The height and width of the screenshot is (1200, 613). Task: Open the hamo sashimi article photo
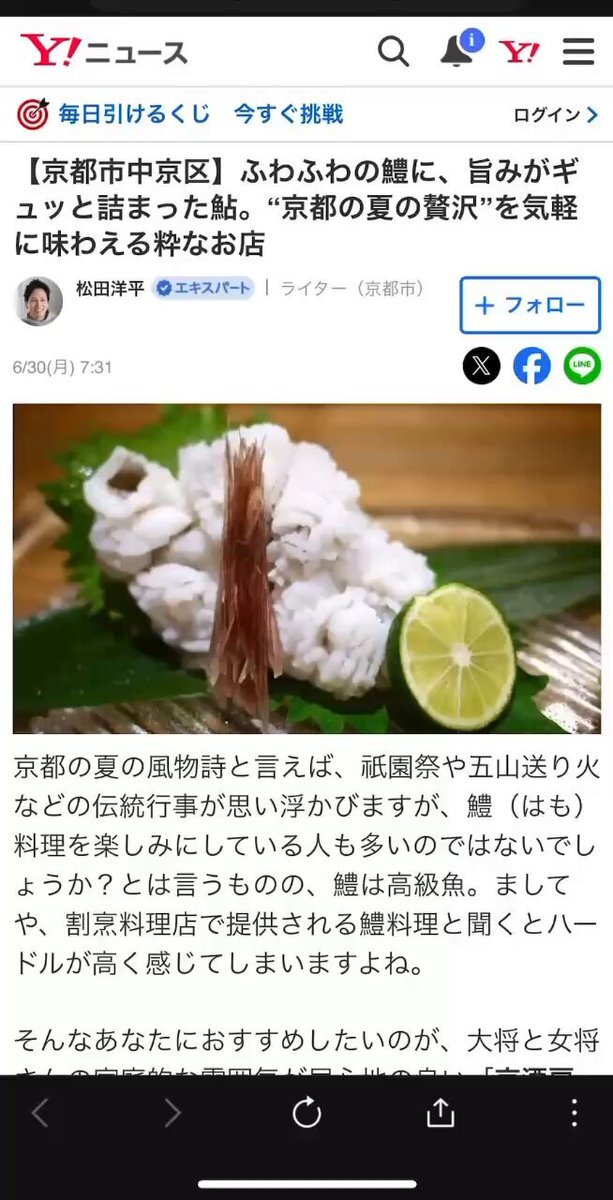point(307,568)
